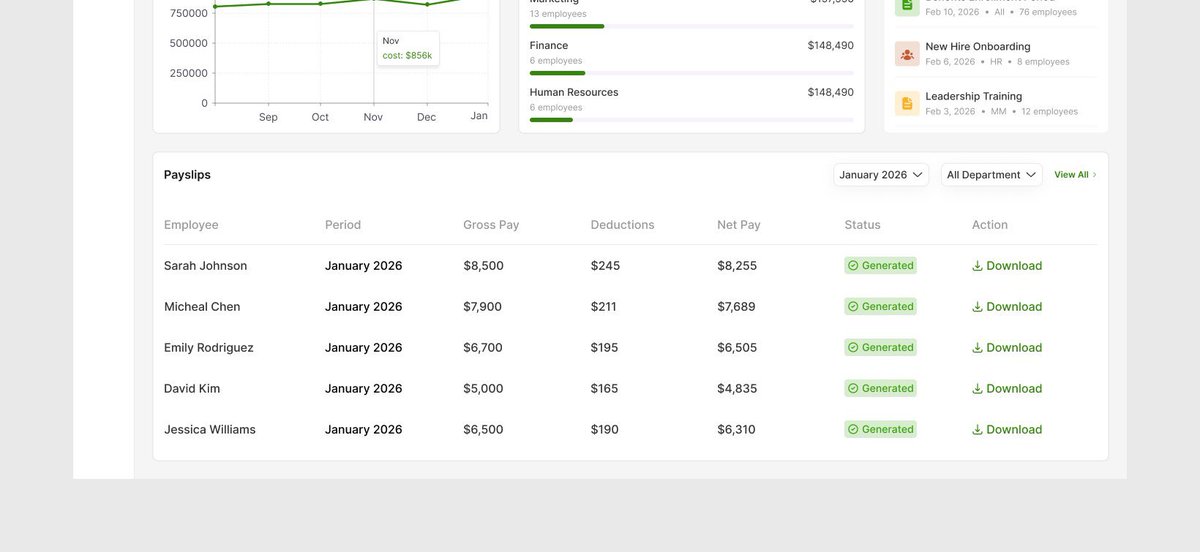This screenshot has width=1200, height=552.
Task: Select employee name Micheal Chen
Action: pos(202,307)
